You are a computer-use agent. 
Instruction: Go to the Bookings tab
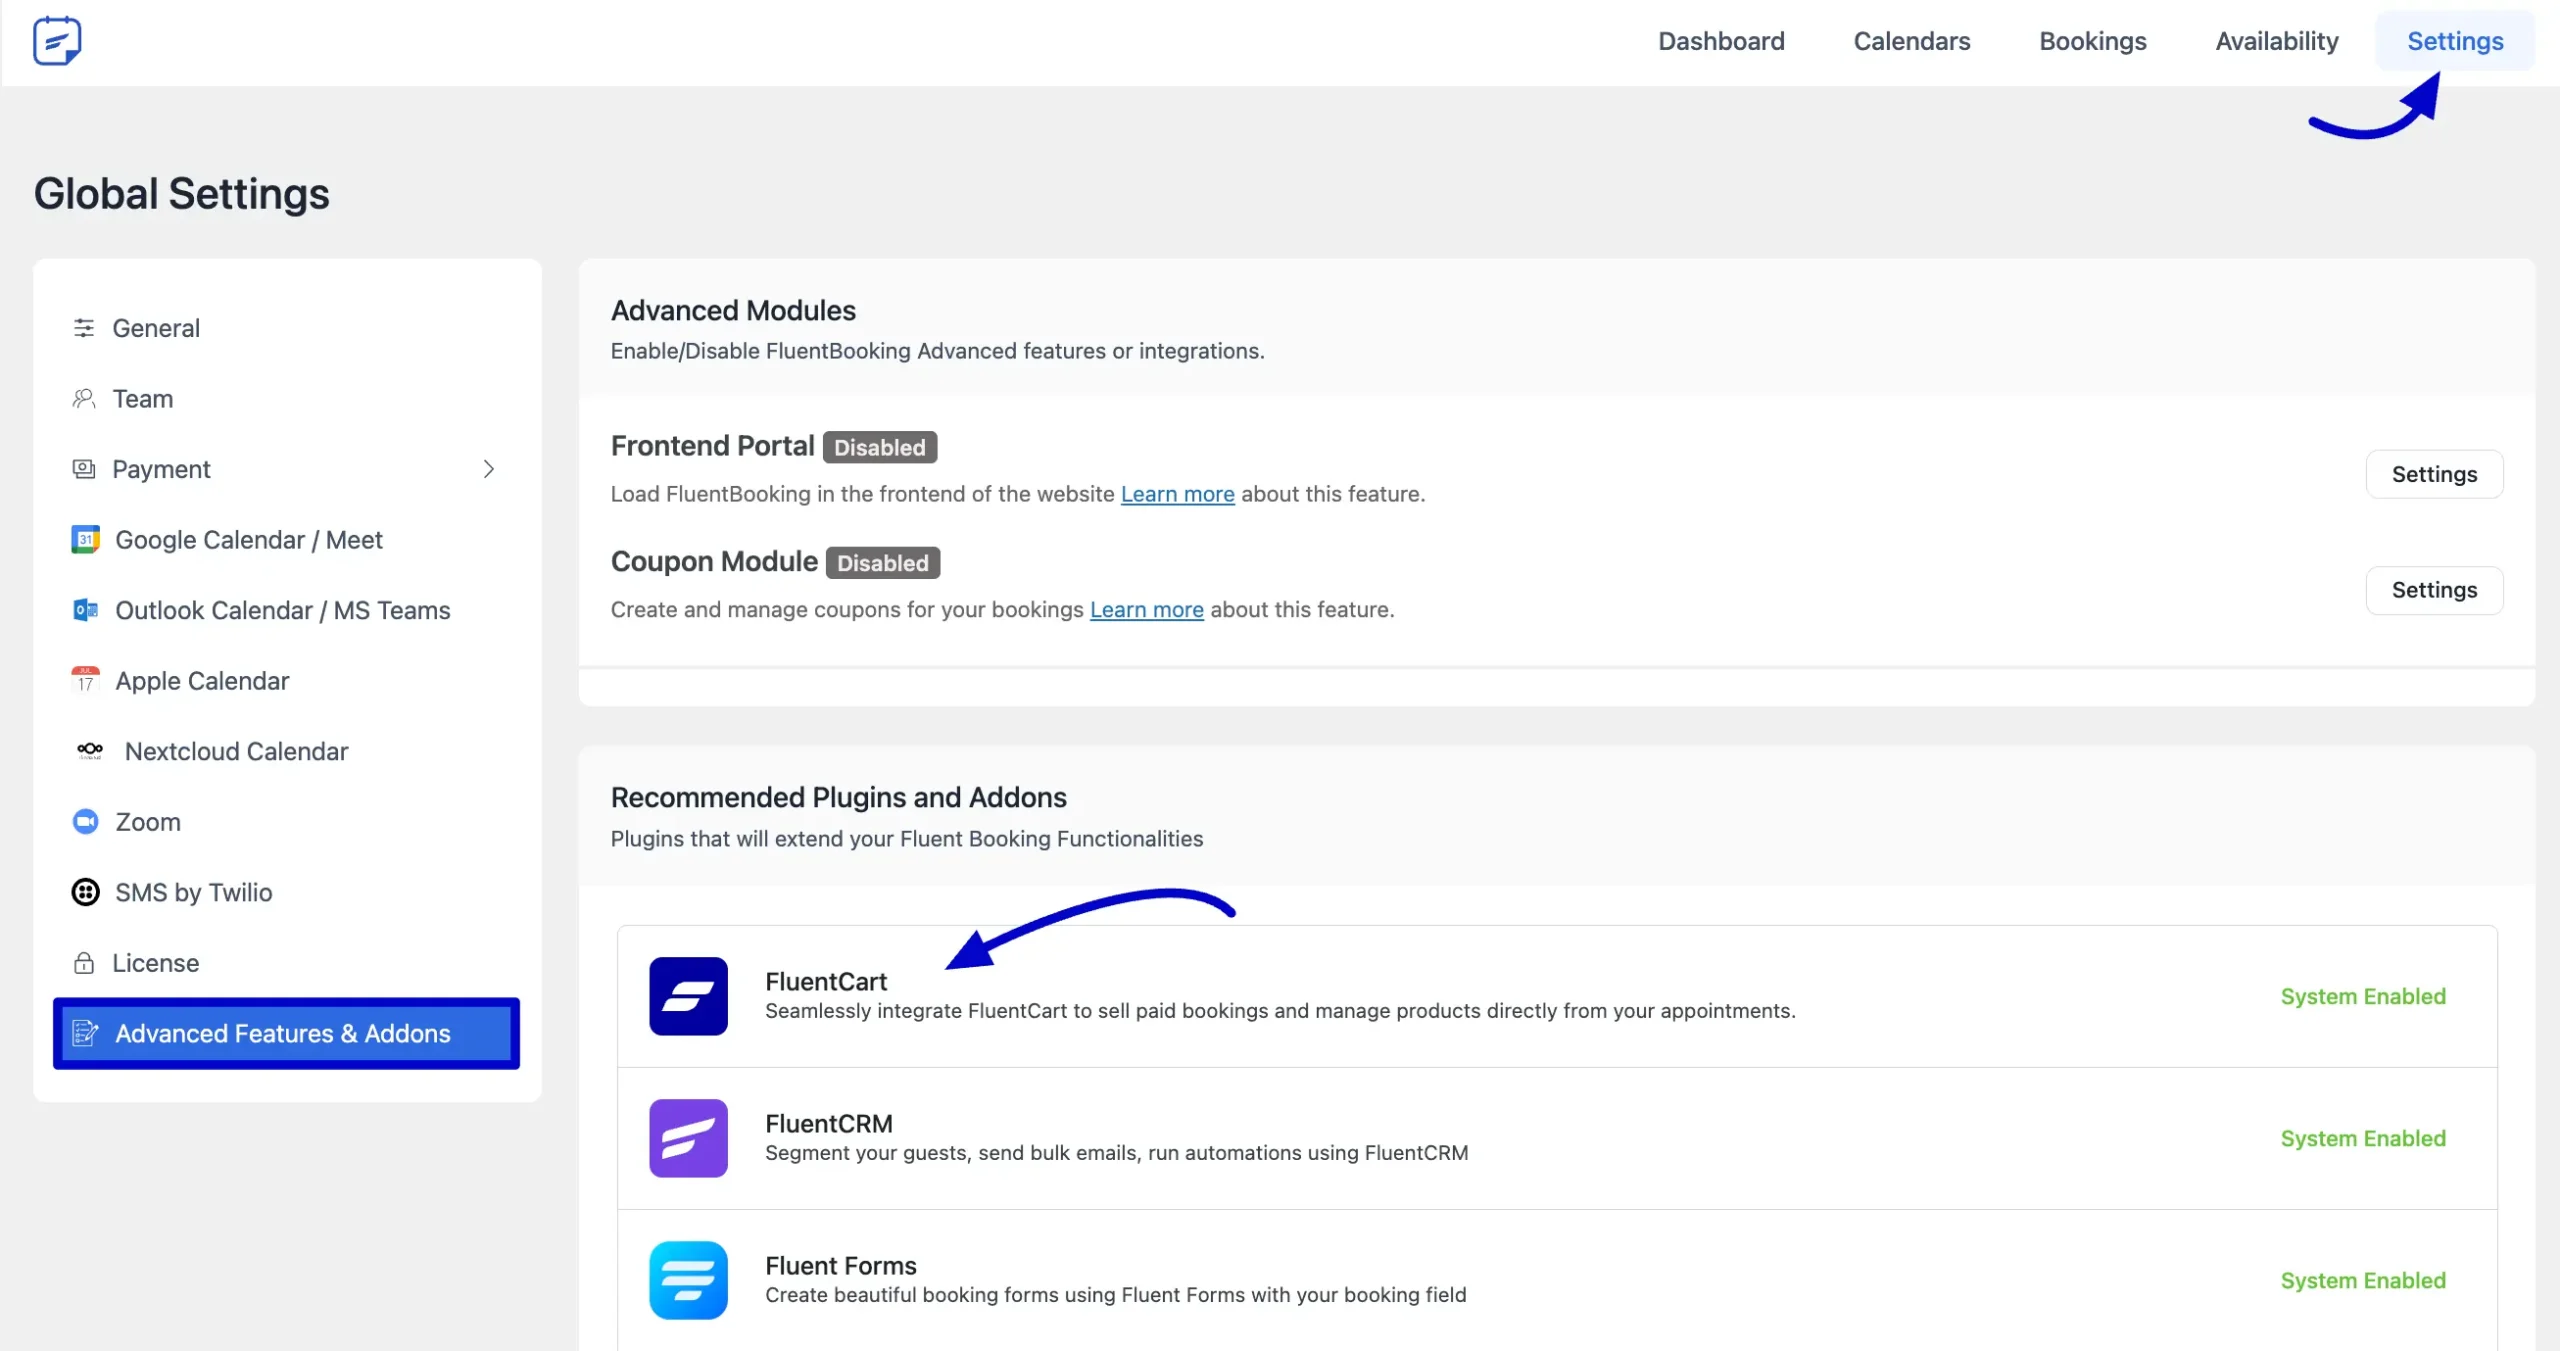2092,41
